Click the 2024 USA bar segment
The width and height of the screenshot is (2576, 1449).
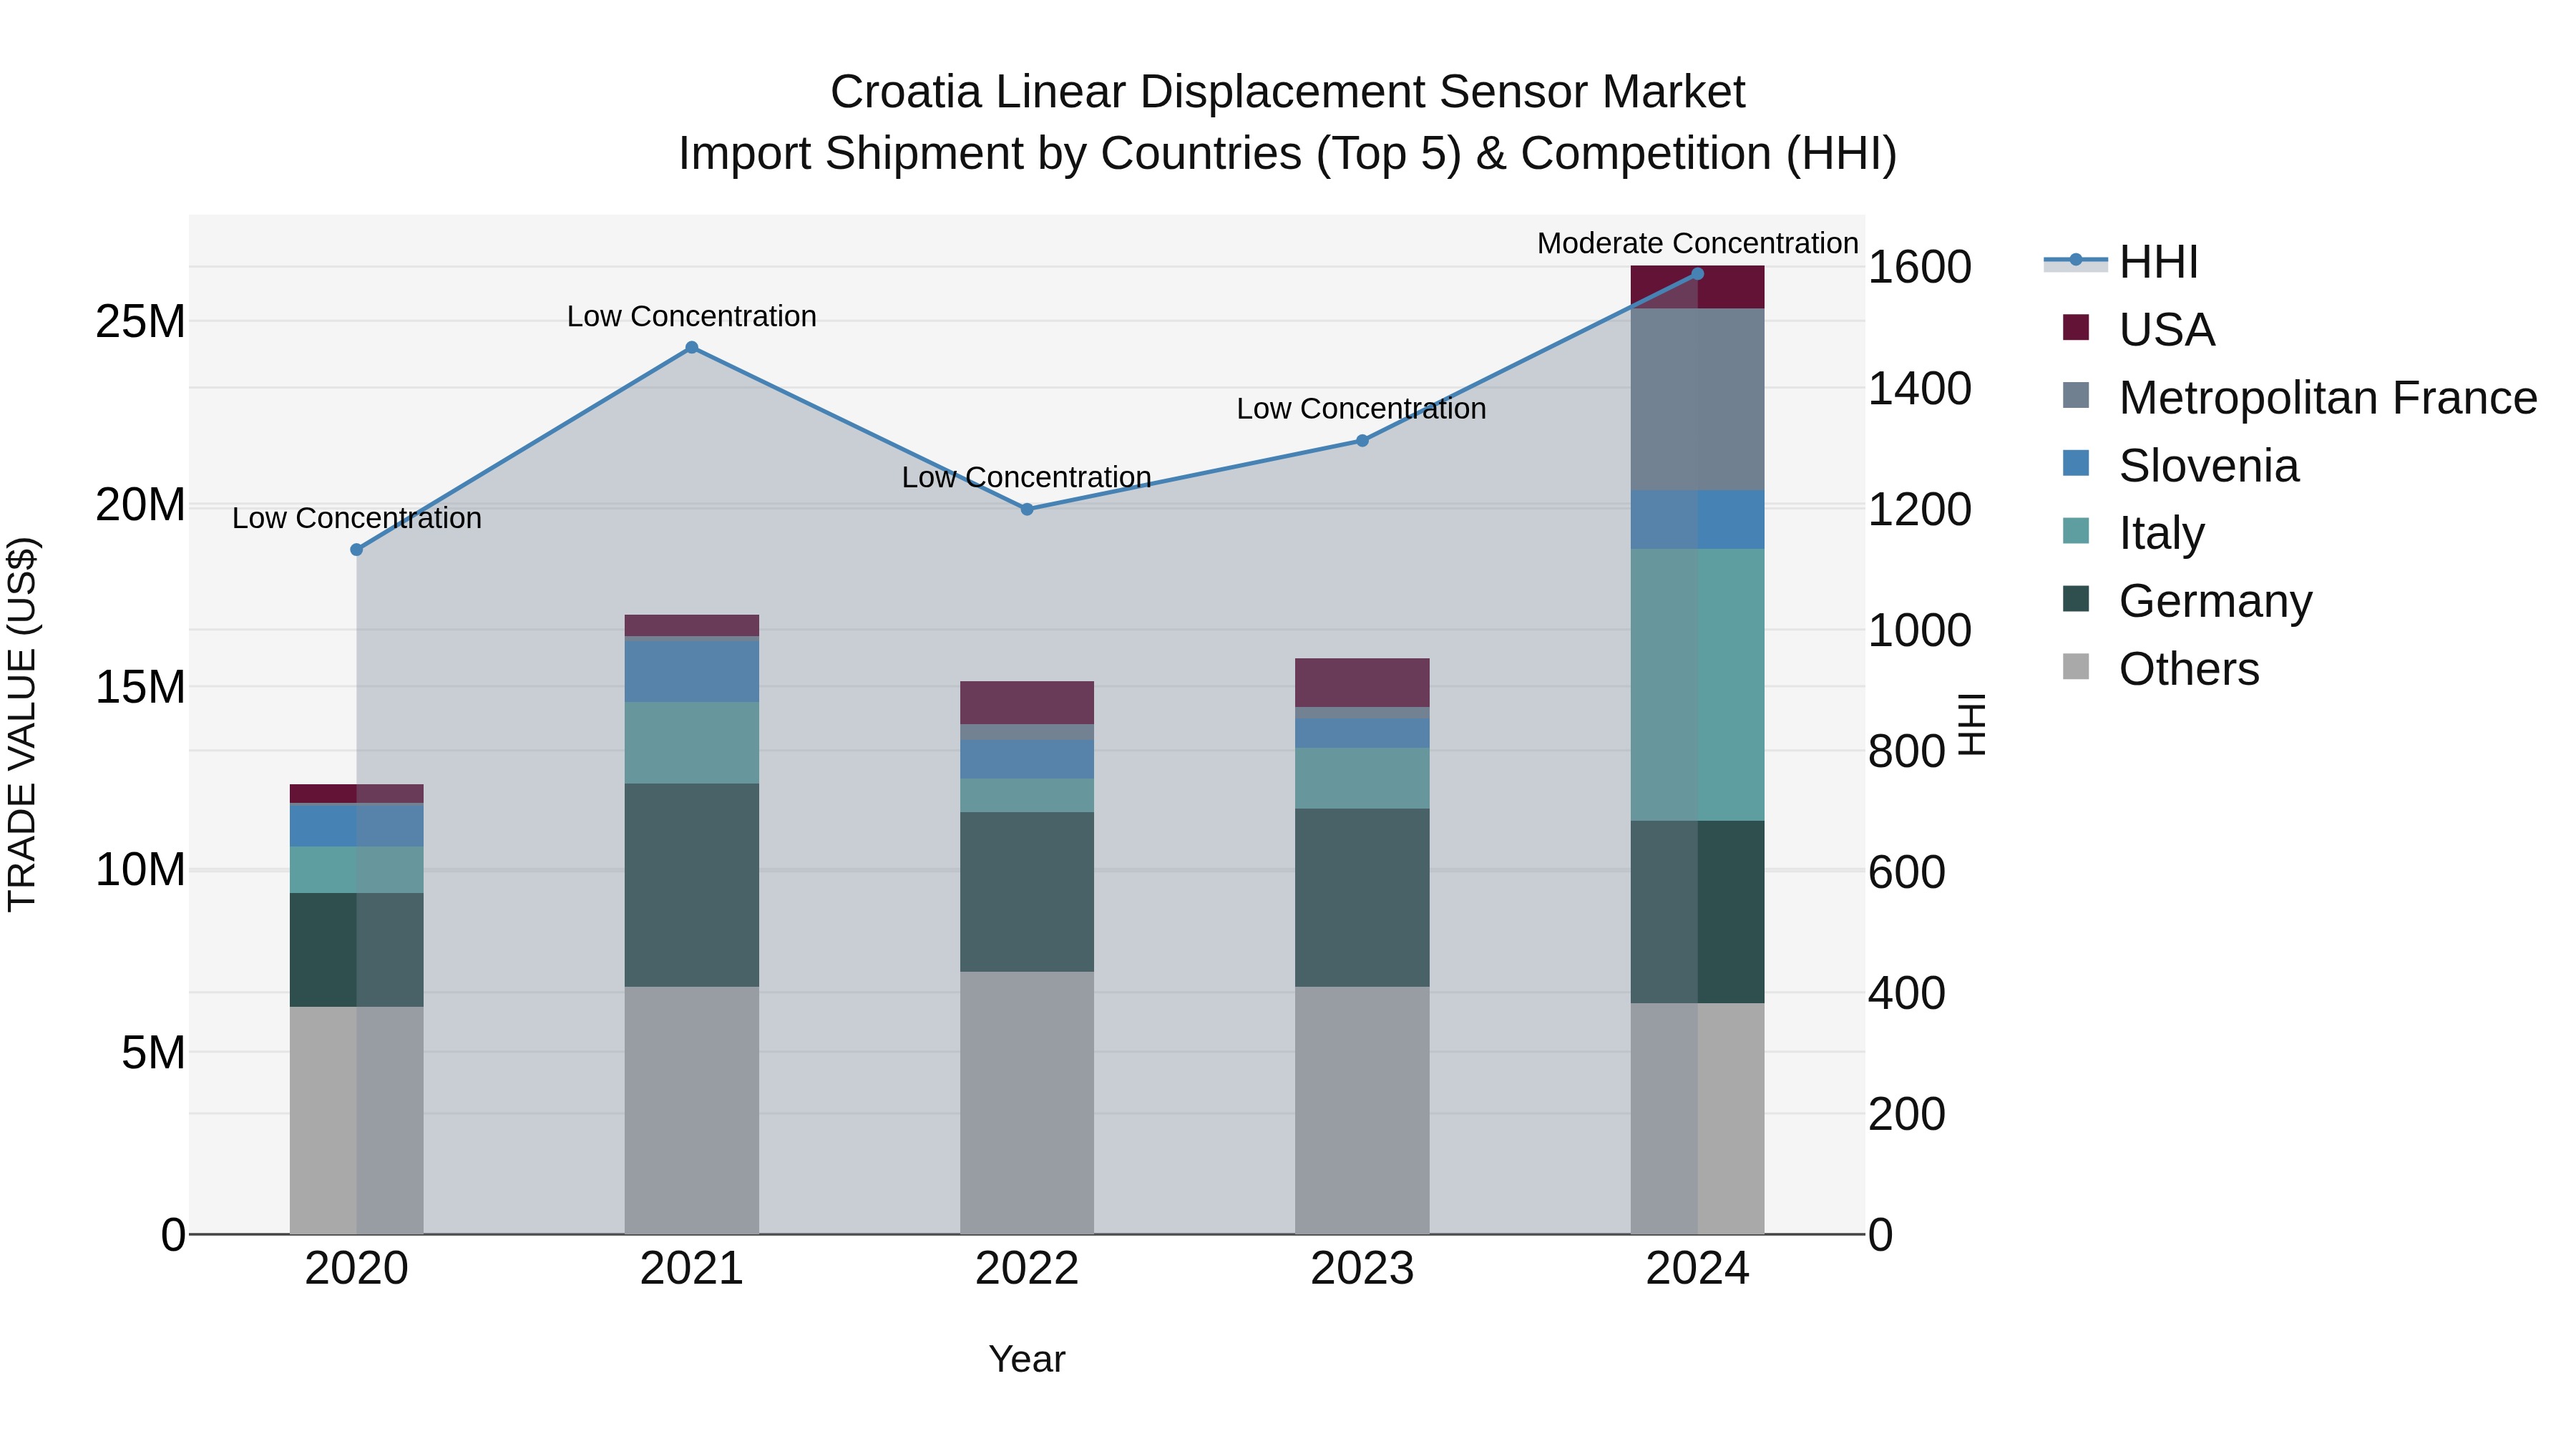tap(1697, 288)
